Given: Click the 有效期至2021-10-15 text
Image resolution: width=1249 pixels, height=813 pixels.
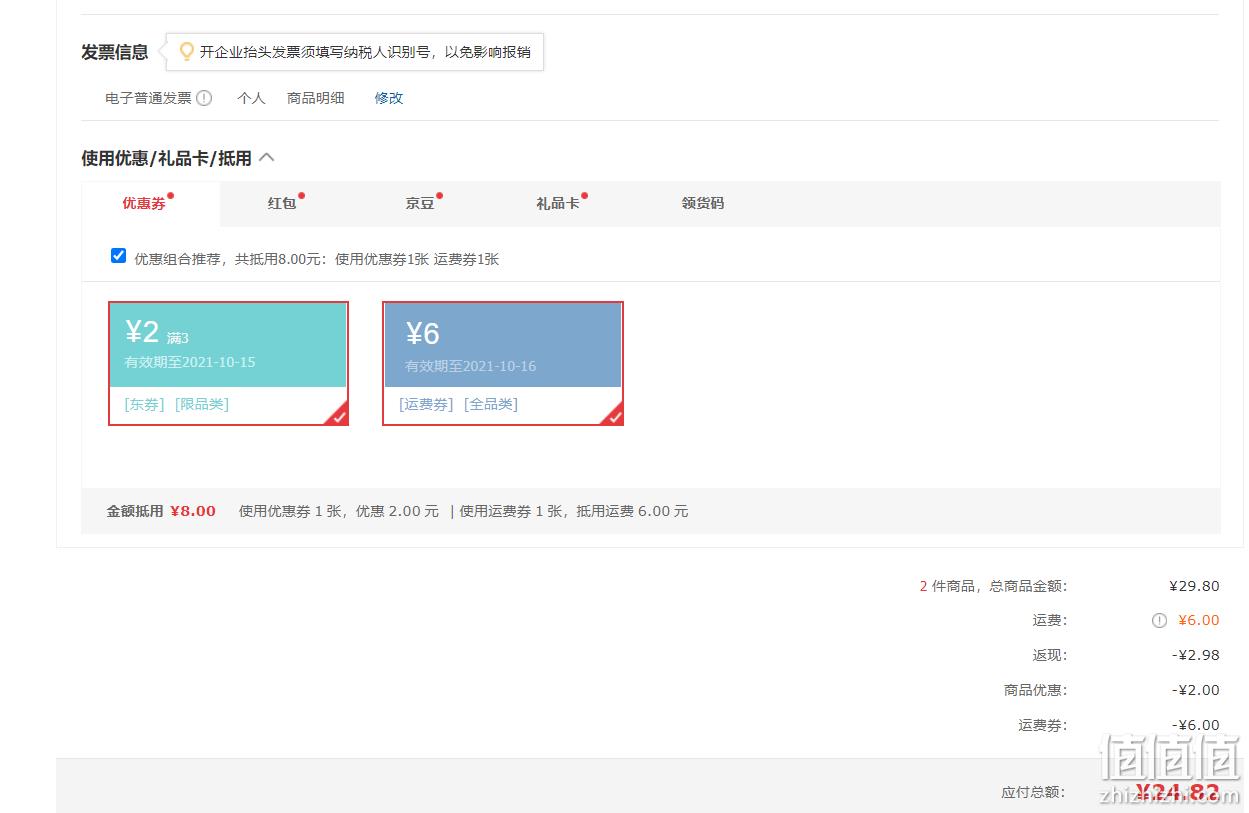Looking at the screenshot, I should (x=190, y=362).
